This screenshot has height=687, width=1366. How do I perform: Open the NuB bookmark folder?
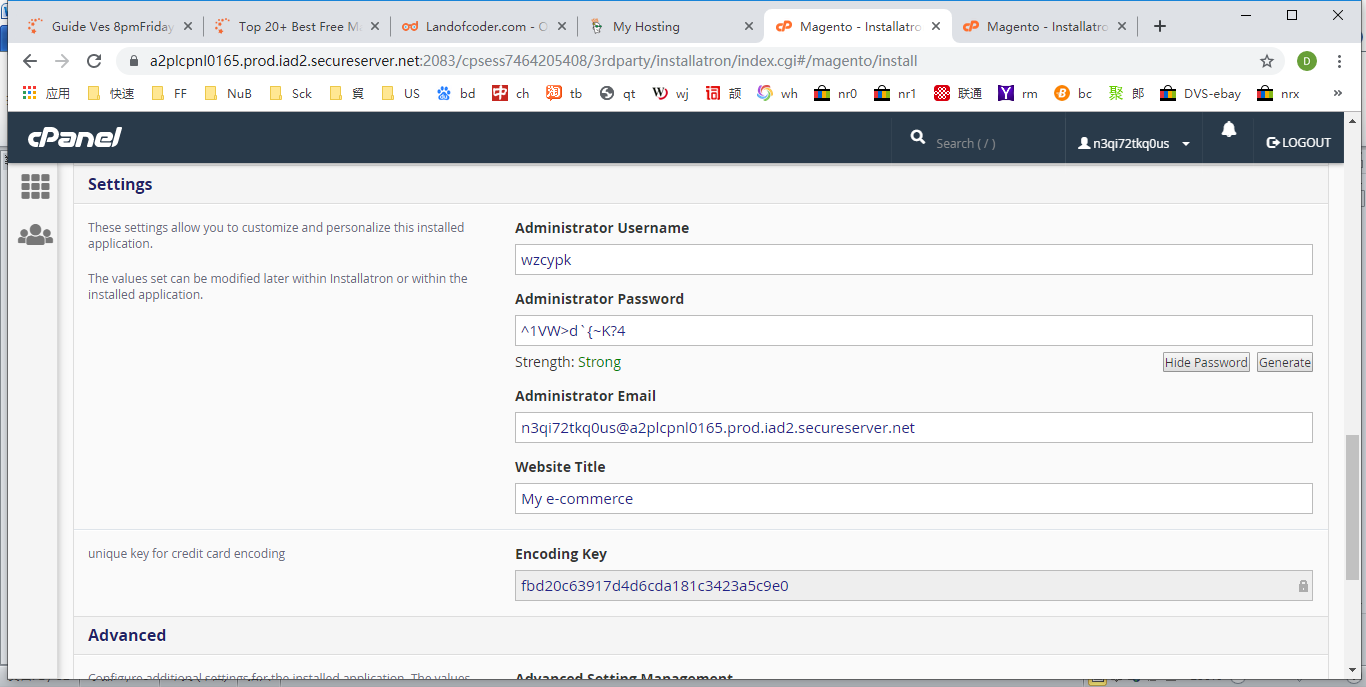pyautogui.click(x=228, y=93)
